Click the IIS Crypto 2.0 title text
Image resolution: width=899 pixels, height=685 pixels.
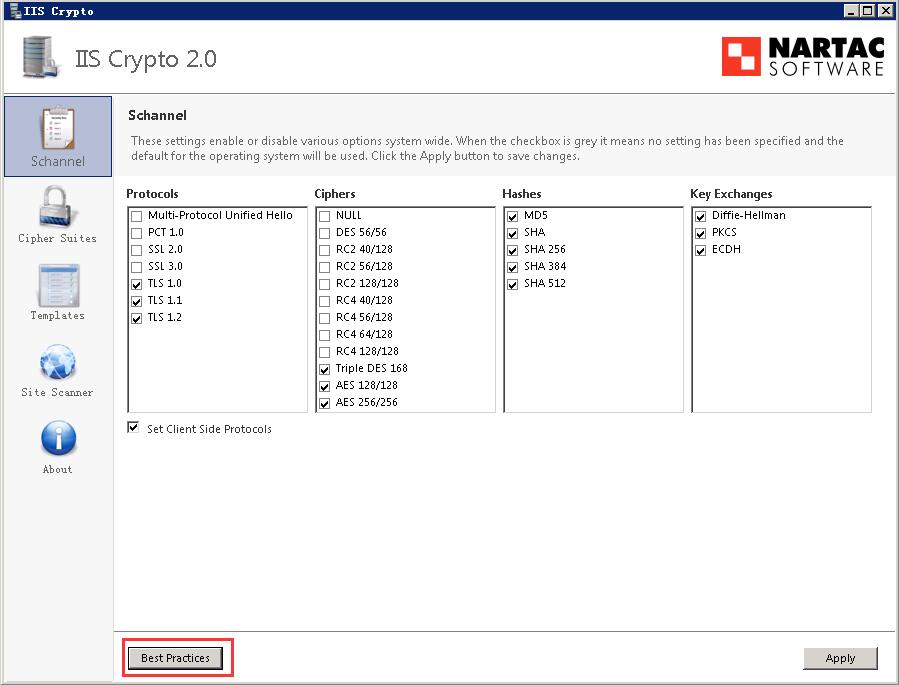[x=146, y=58]
